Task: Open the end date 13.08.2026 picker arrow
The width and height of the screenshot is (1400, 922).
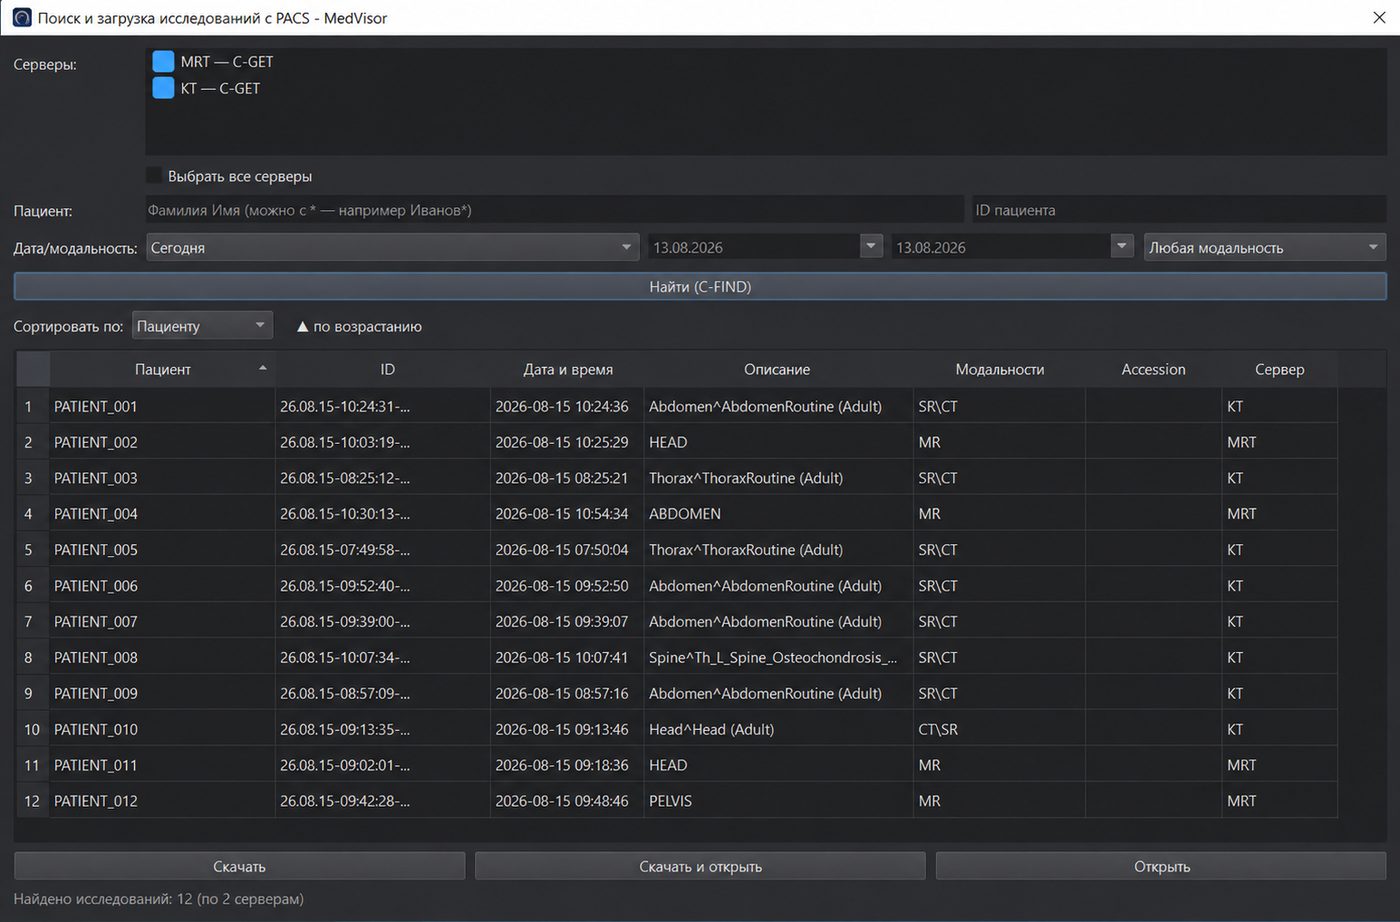Action: (1122, 246)
